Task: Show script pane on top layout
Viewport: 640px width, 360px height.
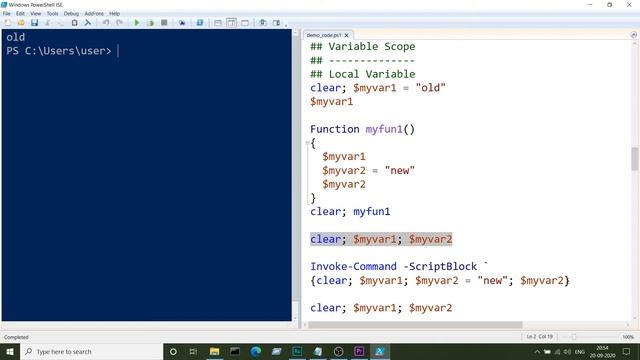Action: [x=218, y=23]
